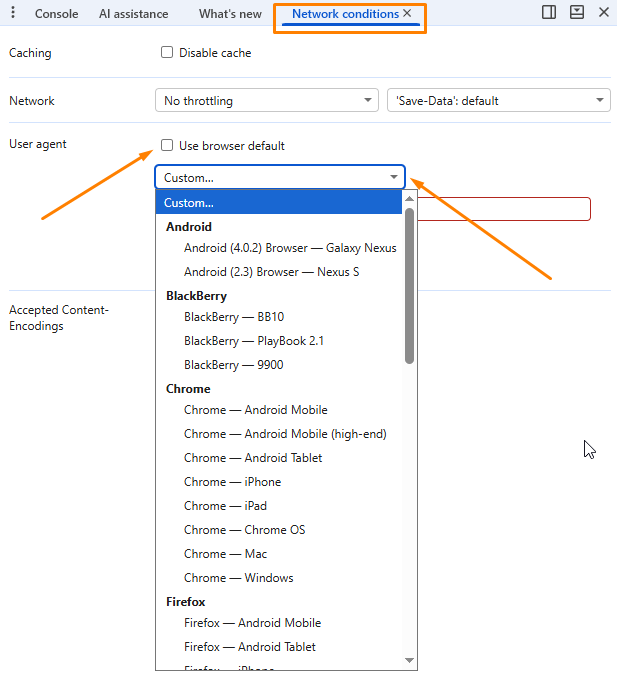
Task: Open the DevTools drawer three-dot menu
Action: 13,13
